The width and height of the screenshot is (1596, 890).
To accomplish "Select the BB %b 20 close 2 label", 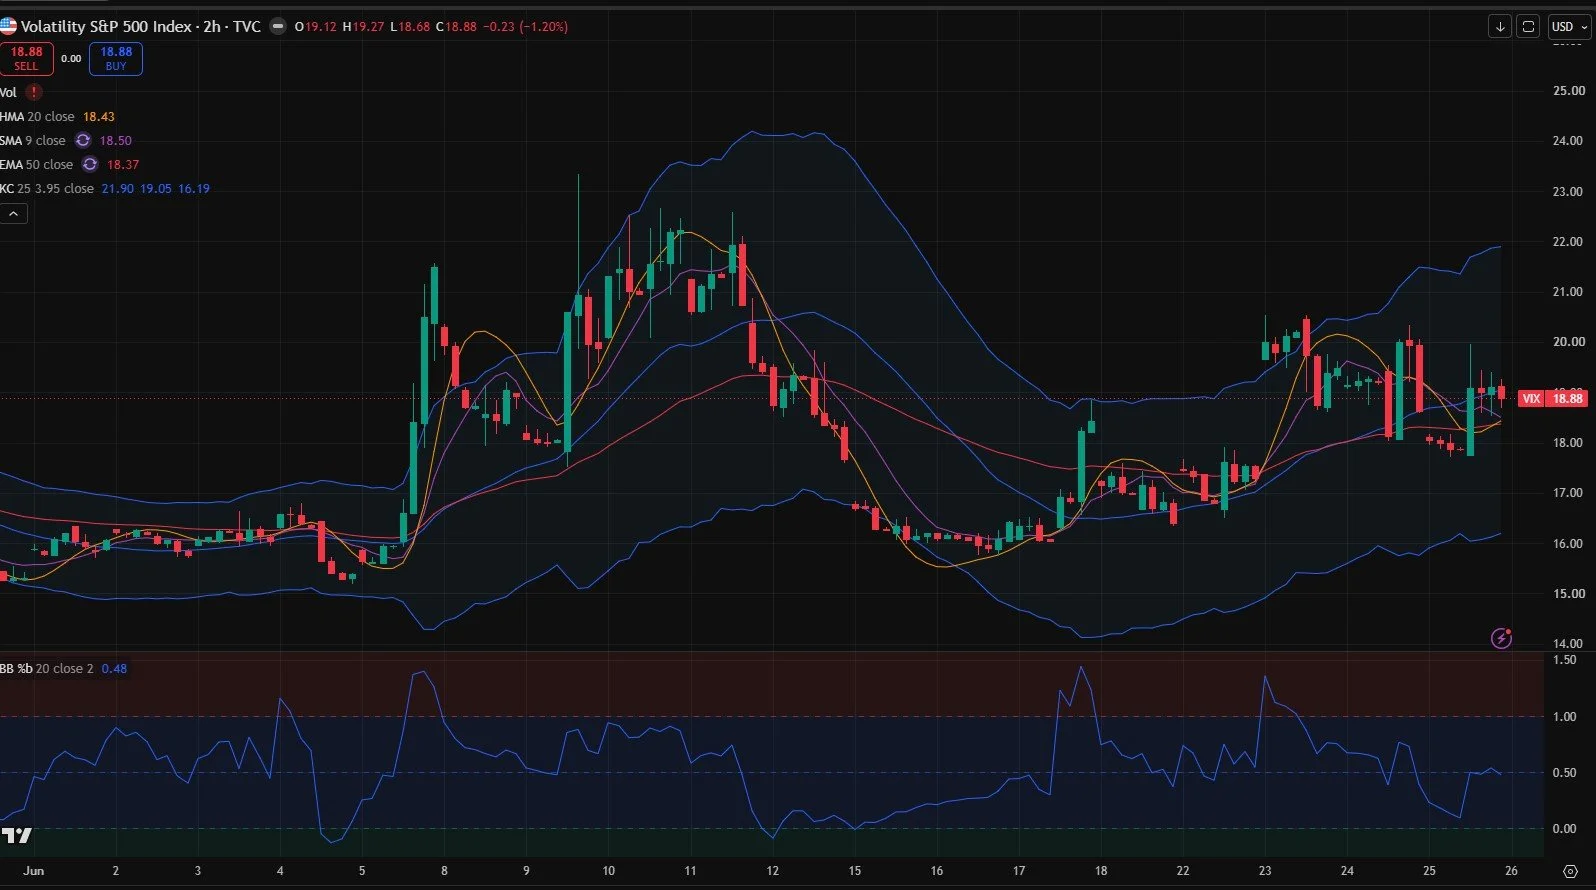I will 47,669.
